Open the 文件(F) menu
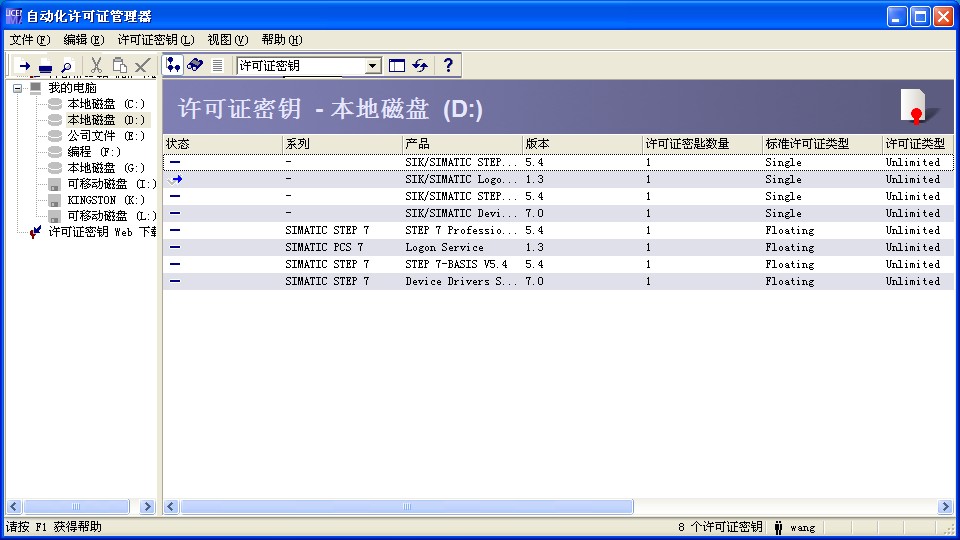960x540 pixels. [x=29, y=40]
